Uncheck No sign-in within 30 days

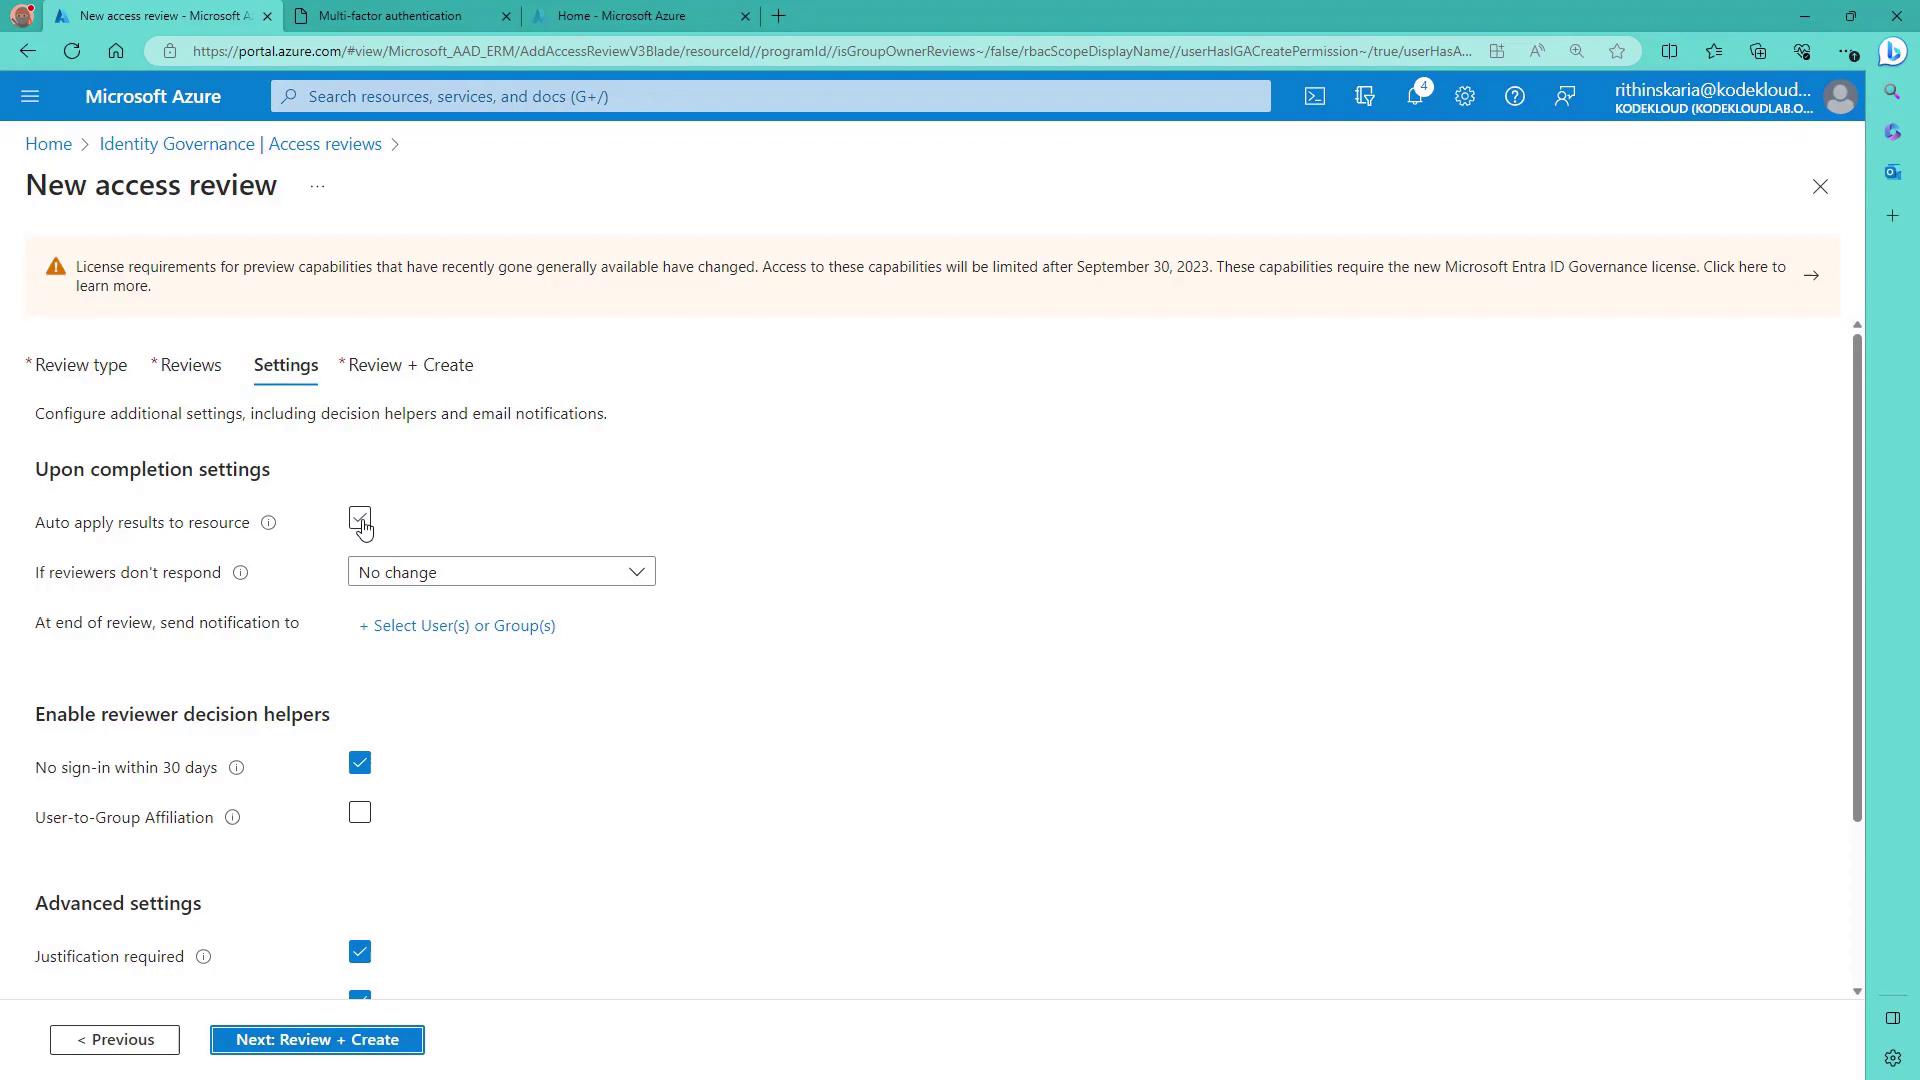pyautogui.click(x=360, y=763)
